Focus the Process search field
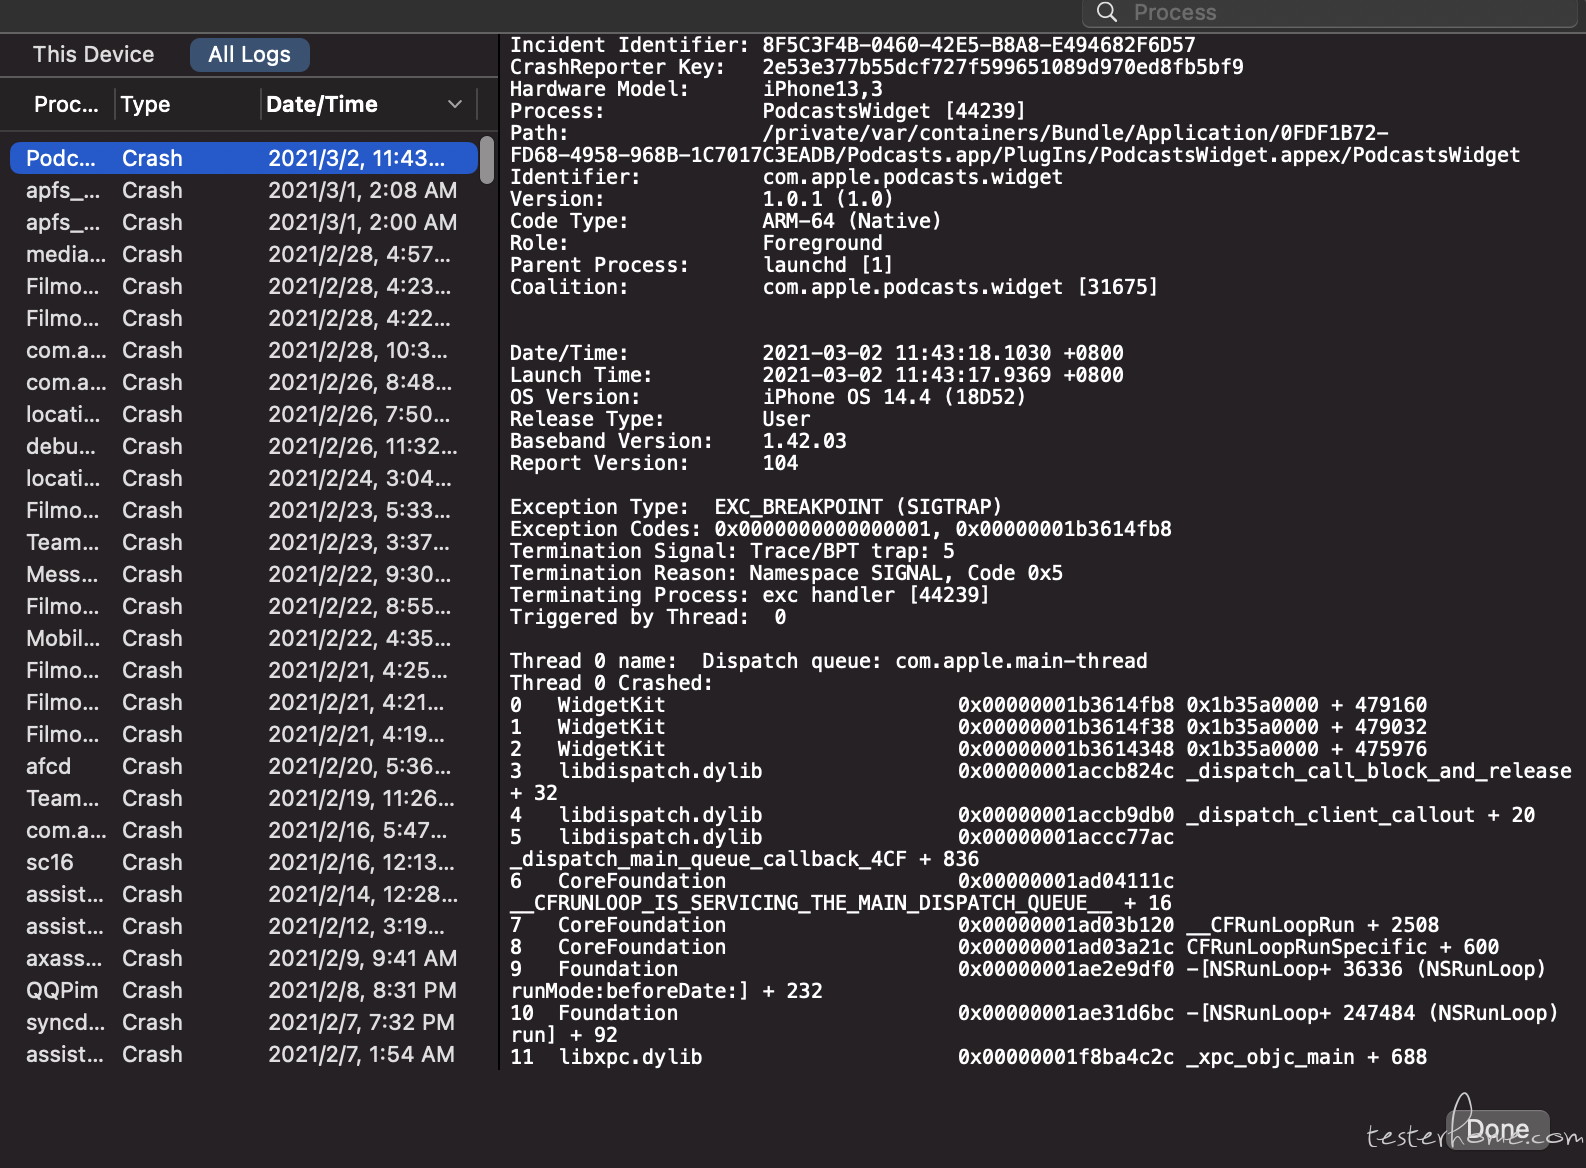 [x=1330, y=13]
